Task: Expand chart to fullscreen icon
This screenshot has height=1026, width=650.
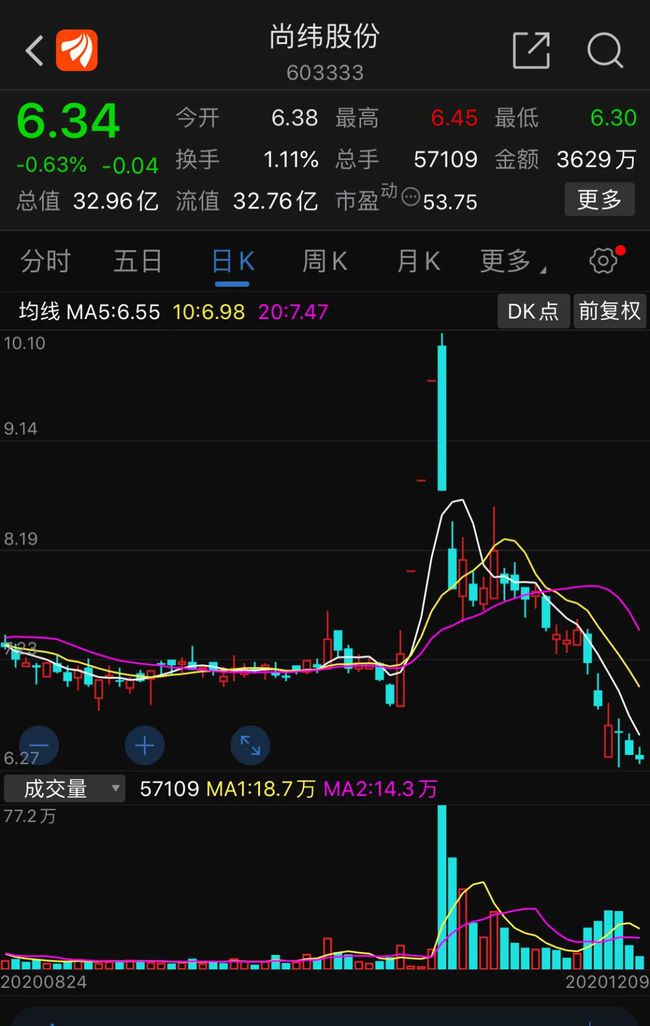Action: [250, 745]
